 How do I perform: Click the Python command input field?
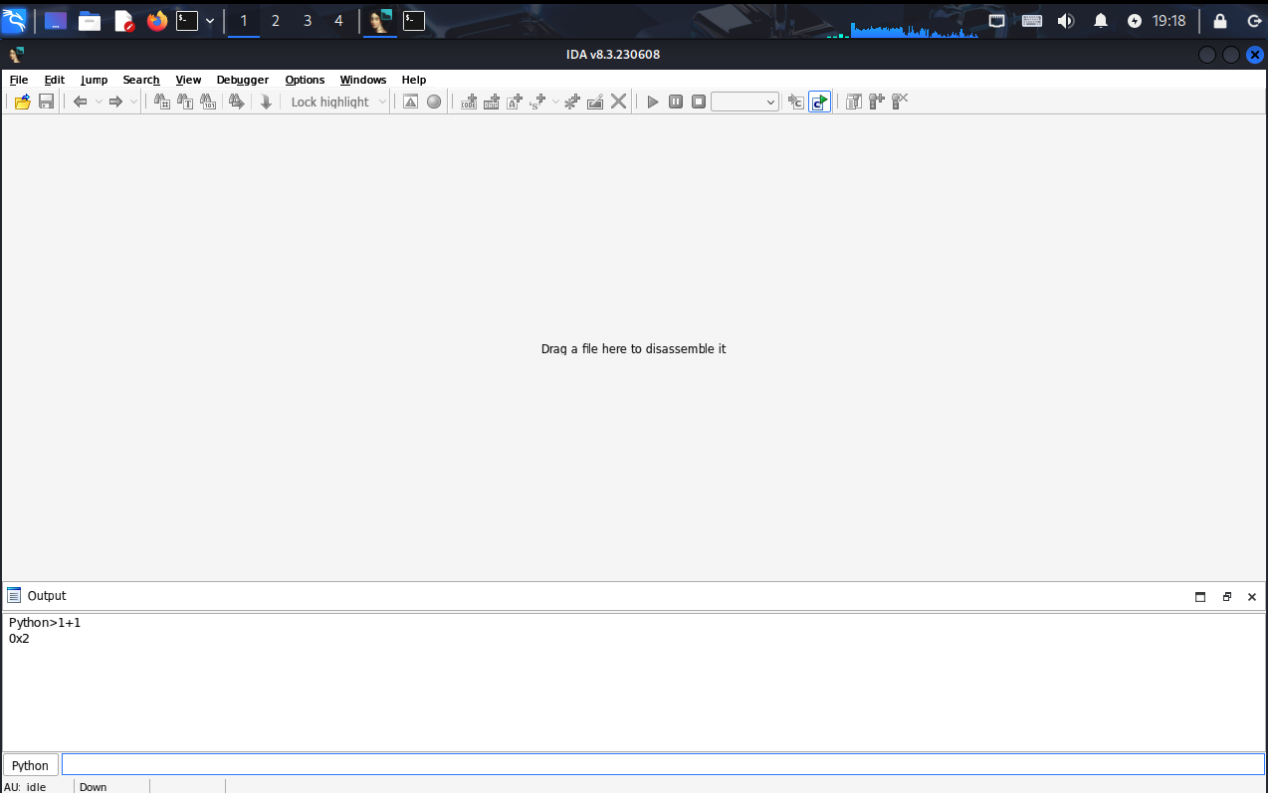tap(662, 765)
